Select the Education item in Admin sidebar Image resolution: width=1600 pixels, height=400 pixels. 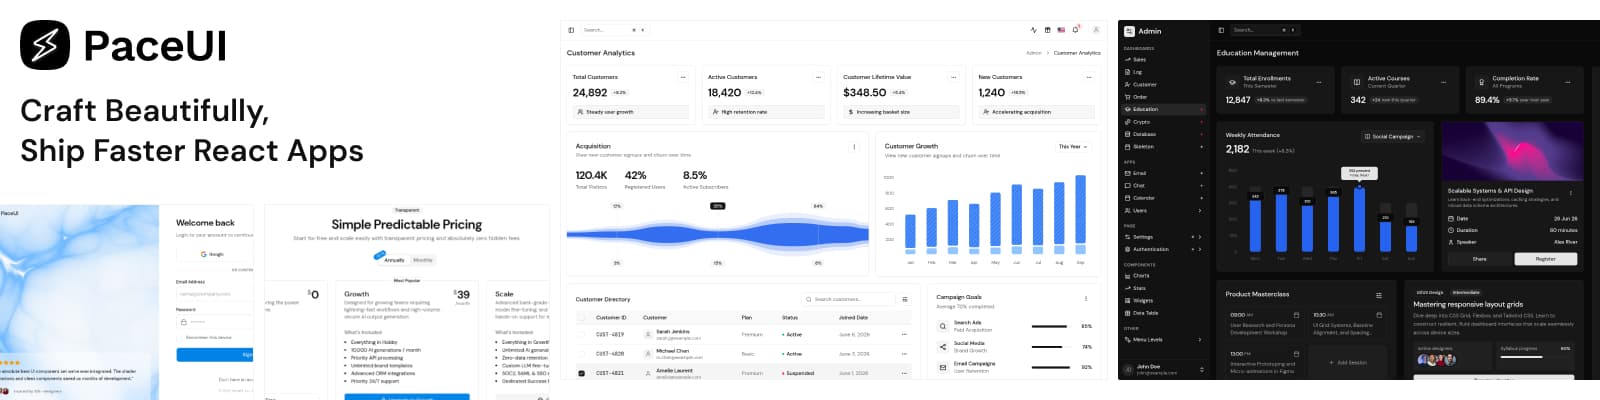(x=1164, y=109)
